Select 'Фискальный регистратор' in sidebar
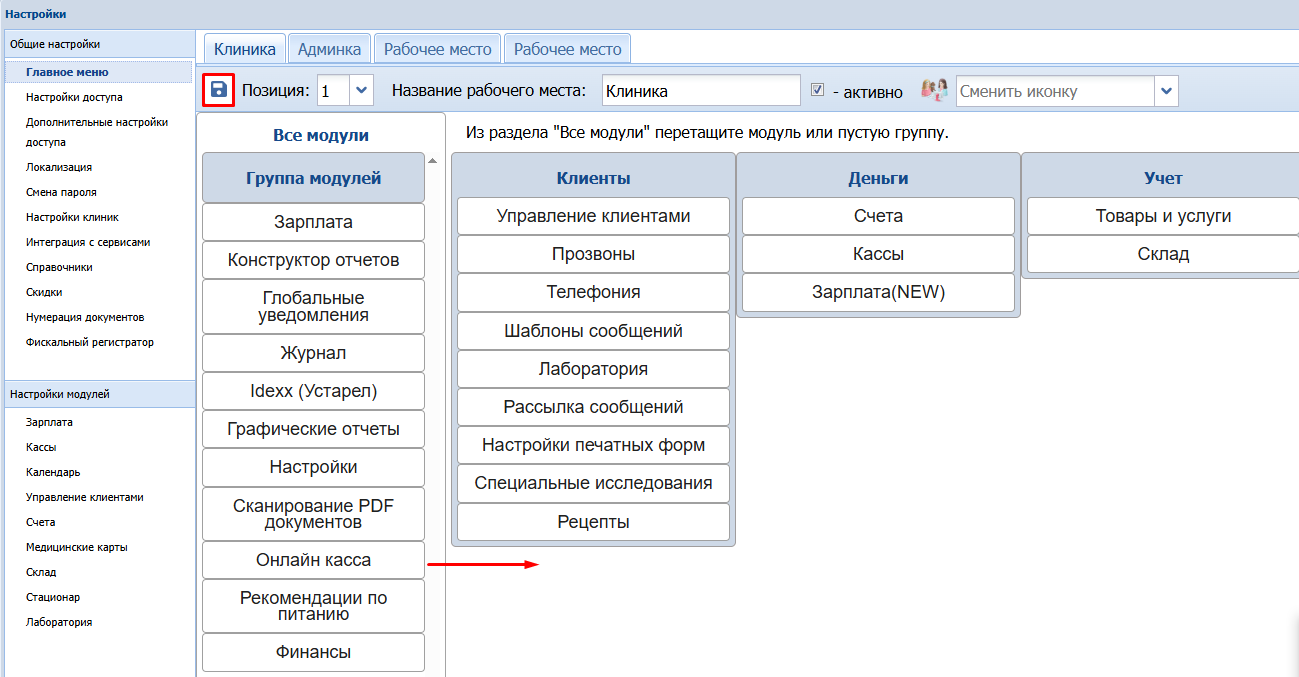Viewport: 1299px width, 677px height. coord(90,342)
